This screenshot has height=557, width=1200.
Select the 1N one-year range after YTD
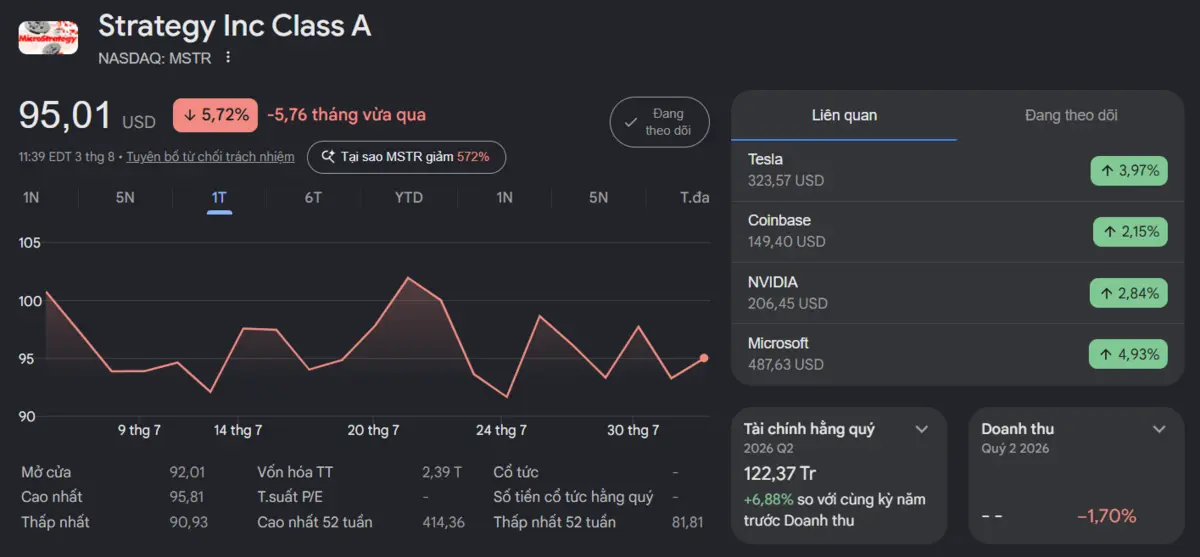point(505,197)
